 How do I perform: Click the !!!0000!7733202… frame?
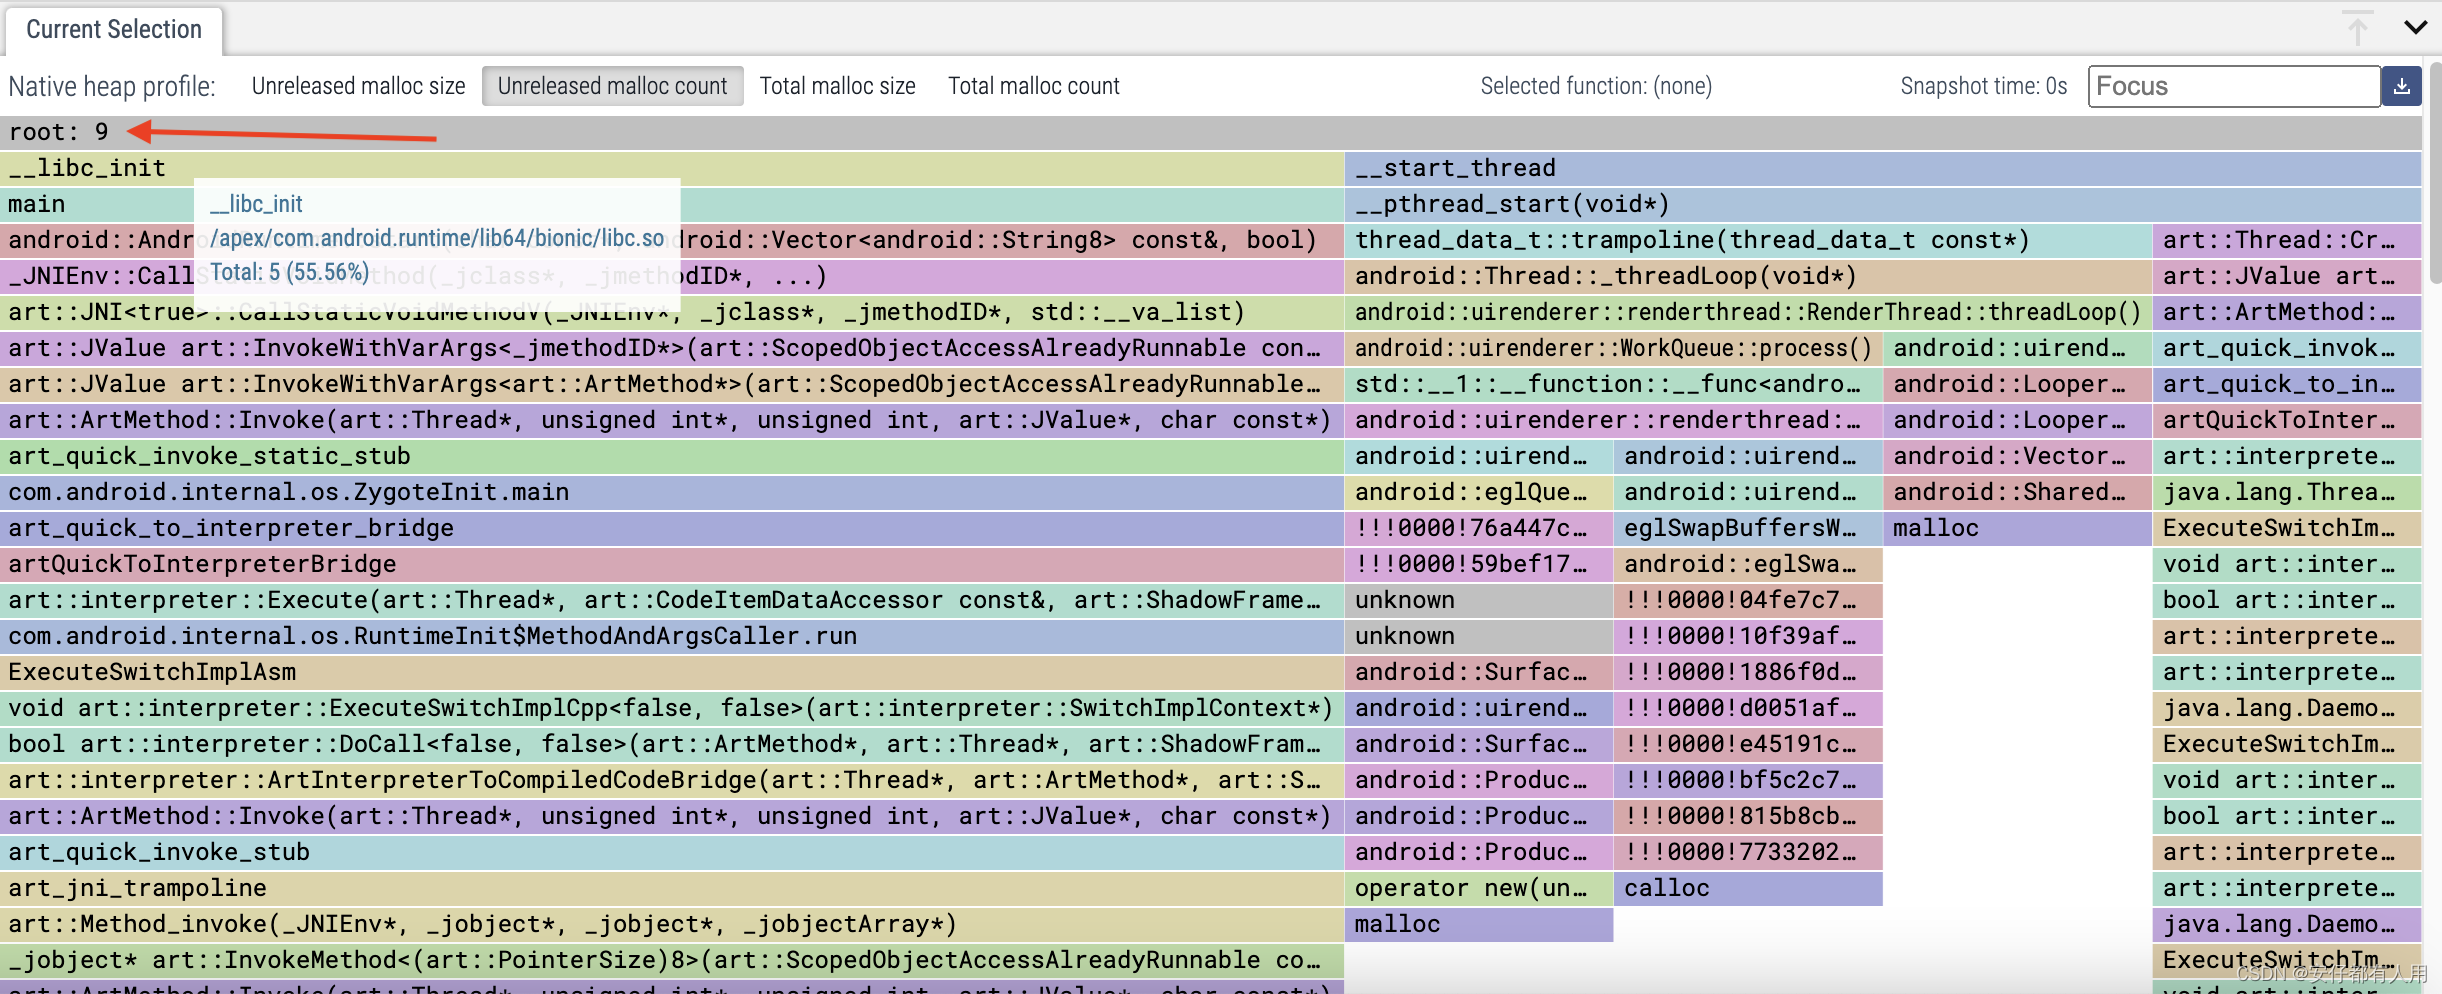tap(1748, 852)
